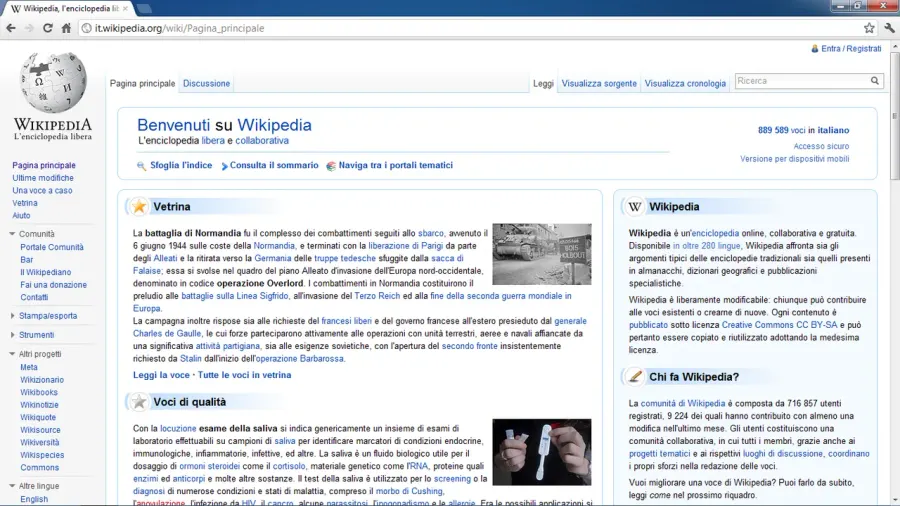900x506 pixels.
Task: Open Tutte le voci in vetrina
Action: (x=245, y=375)
